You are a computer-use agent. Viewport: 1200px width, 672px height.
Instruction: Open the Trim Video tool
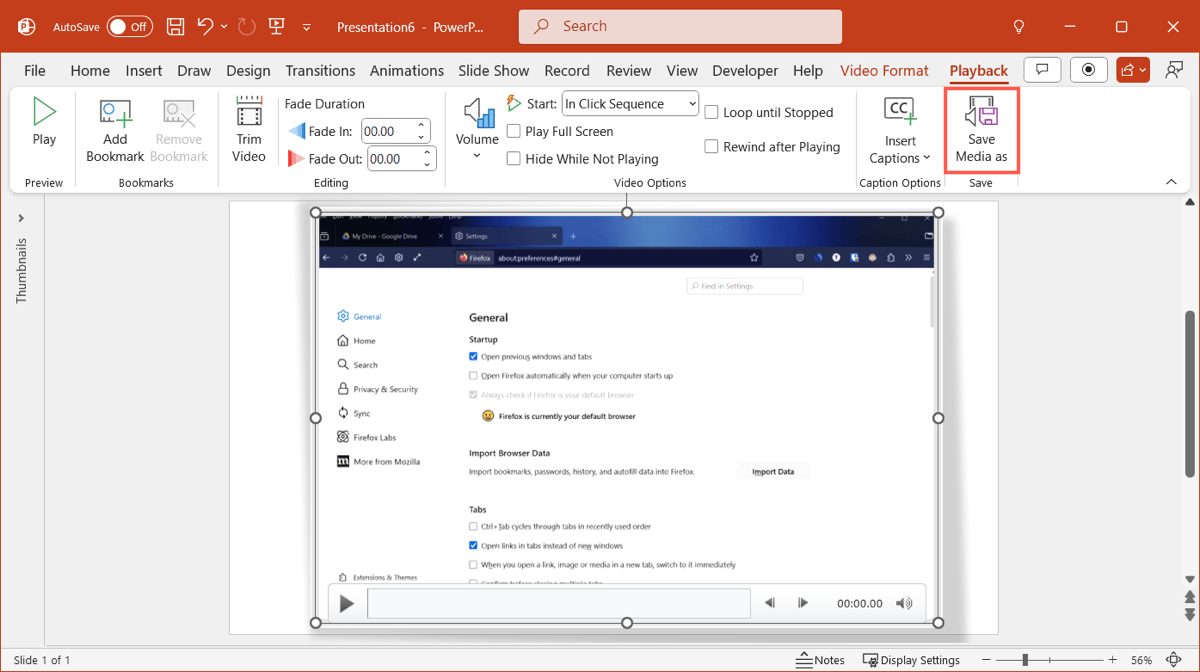click(248, 130)
